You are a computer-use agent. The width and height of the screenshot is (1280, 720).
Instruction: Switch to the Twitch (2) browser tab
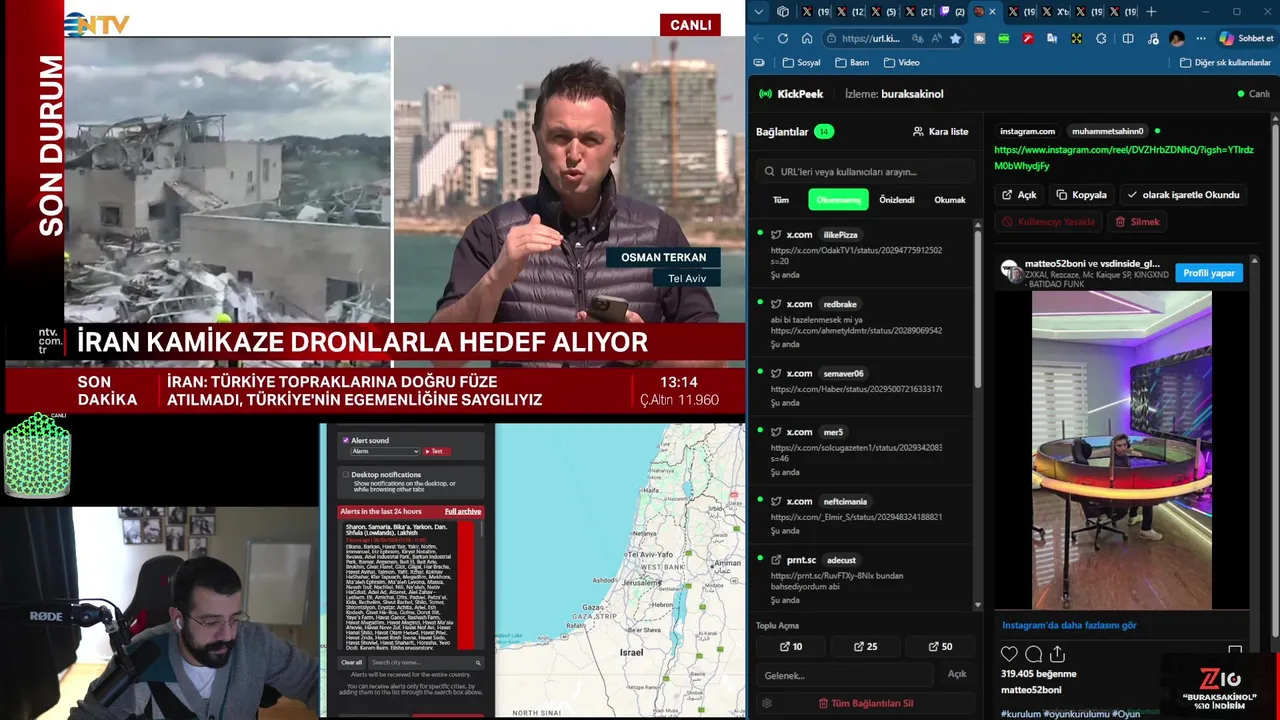[x=952, y=12]
